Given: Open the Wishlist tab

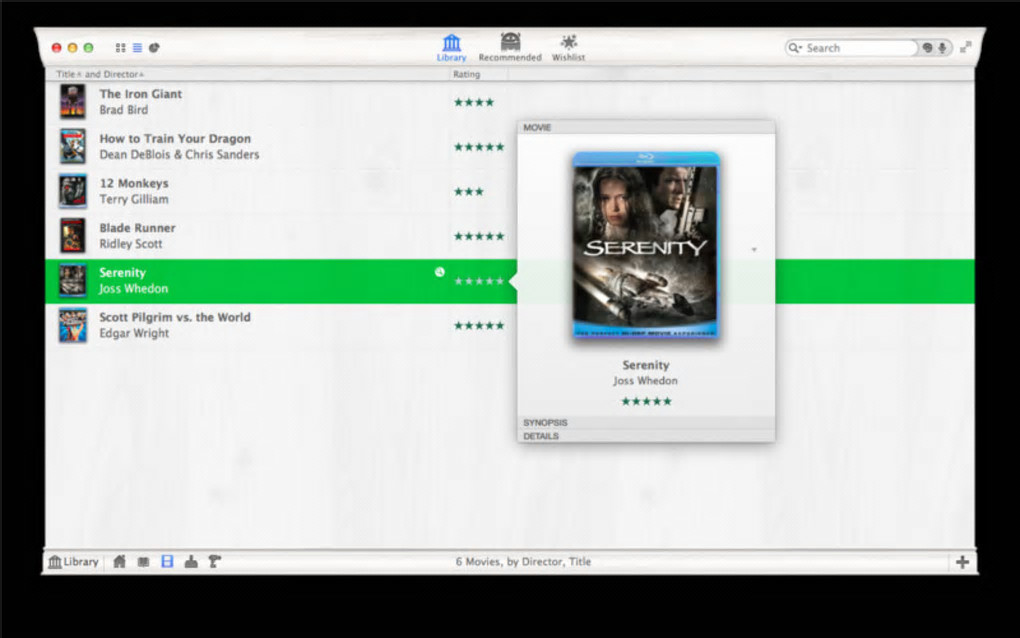Looking at the screenshot, I should click(569, 48).
